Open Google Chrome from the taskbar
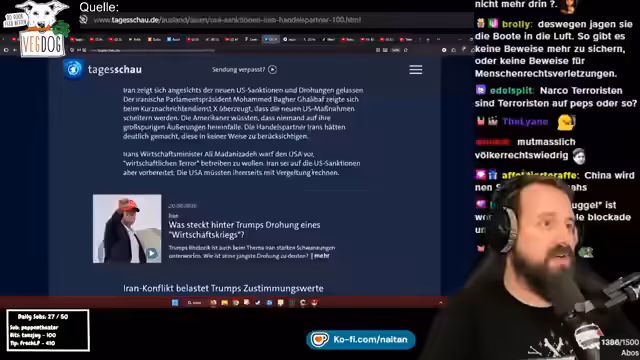 point(236,302)
